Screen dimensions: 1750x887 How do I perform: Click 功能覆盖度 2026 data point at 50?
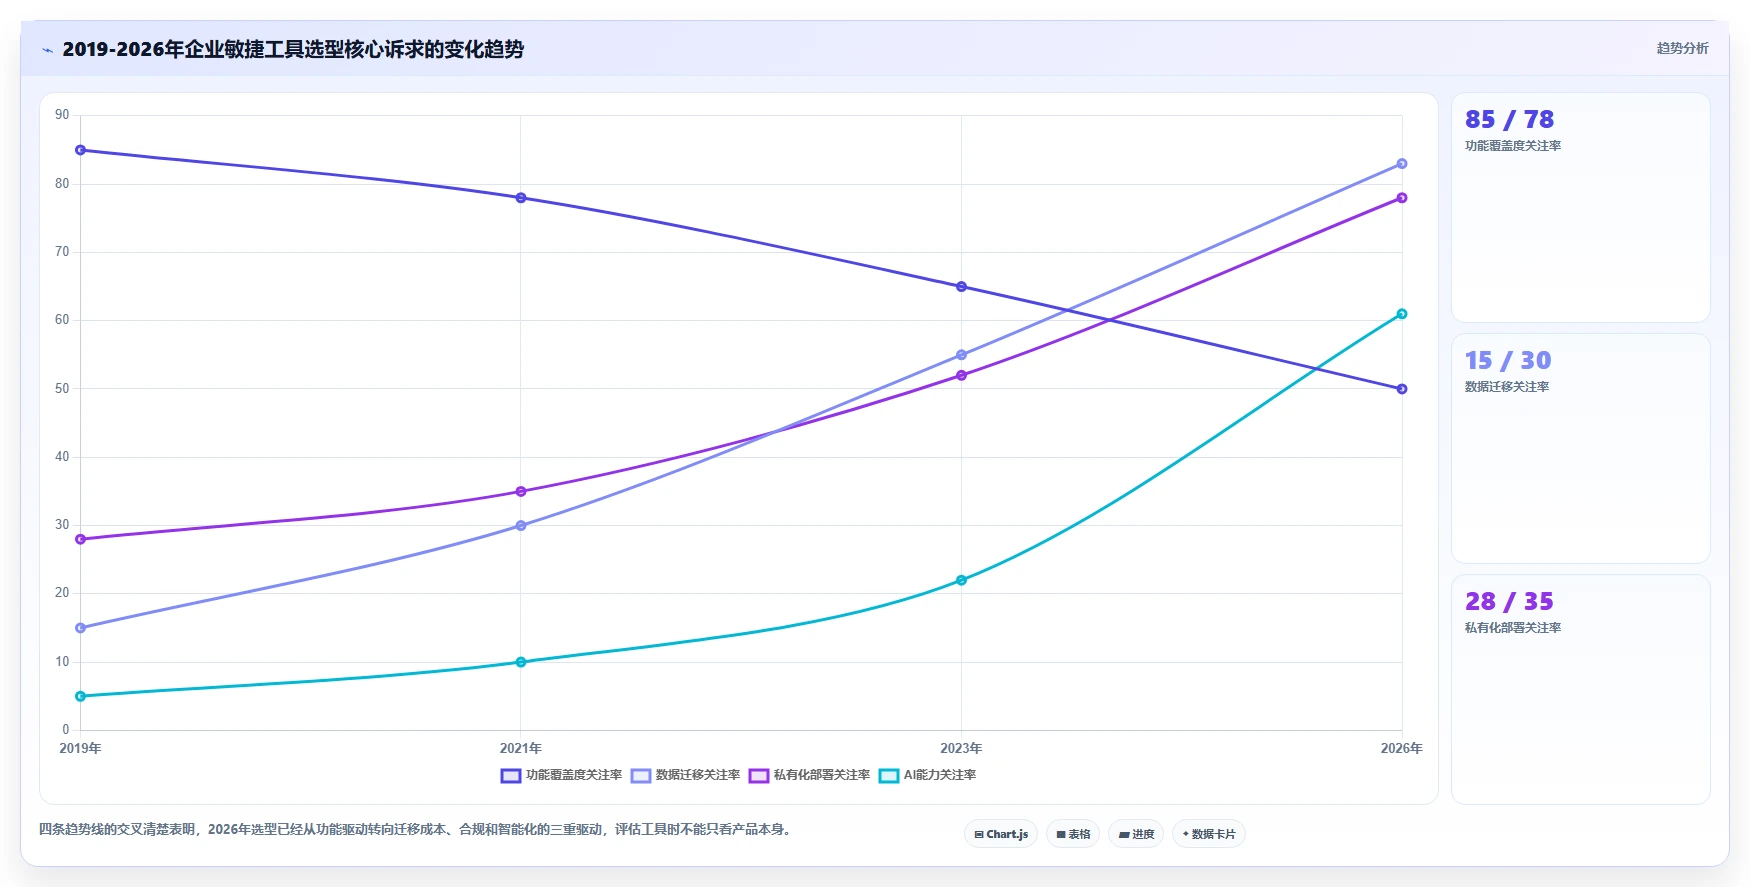pyautogui.click(x=1402, y=389)
